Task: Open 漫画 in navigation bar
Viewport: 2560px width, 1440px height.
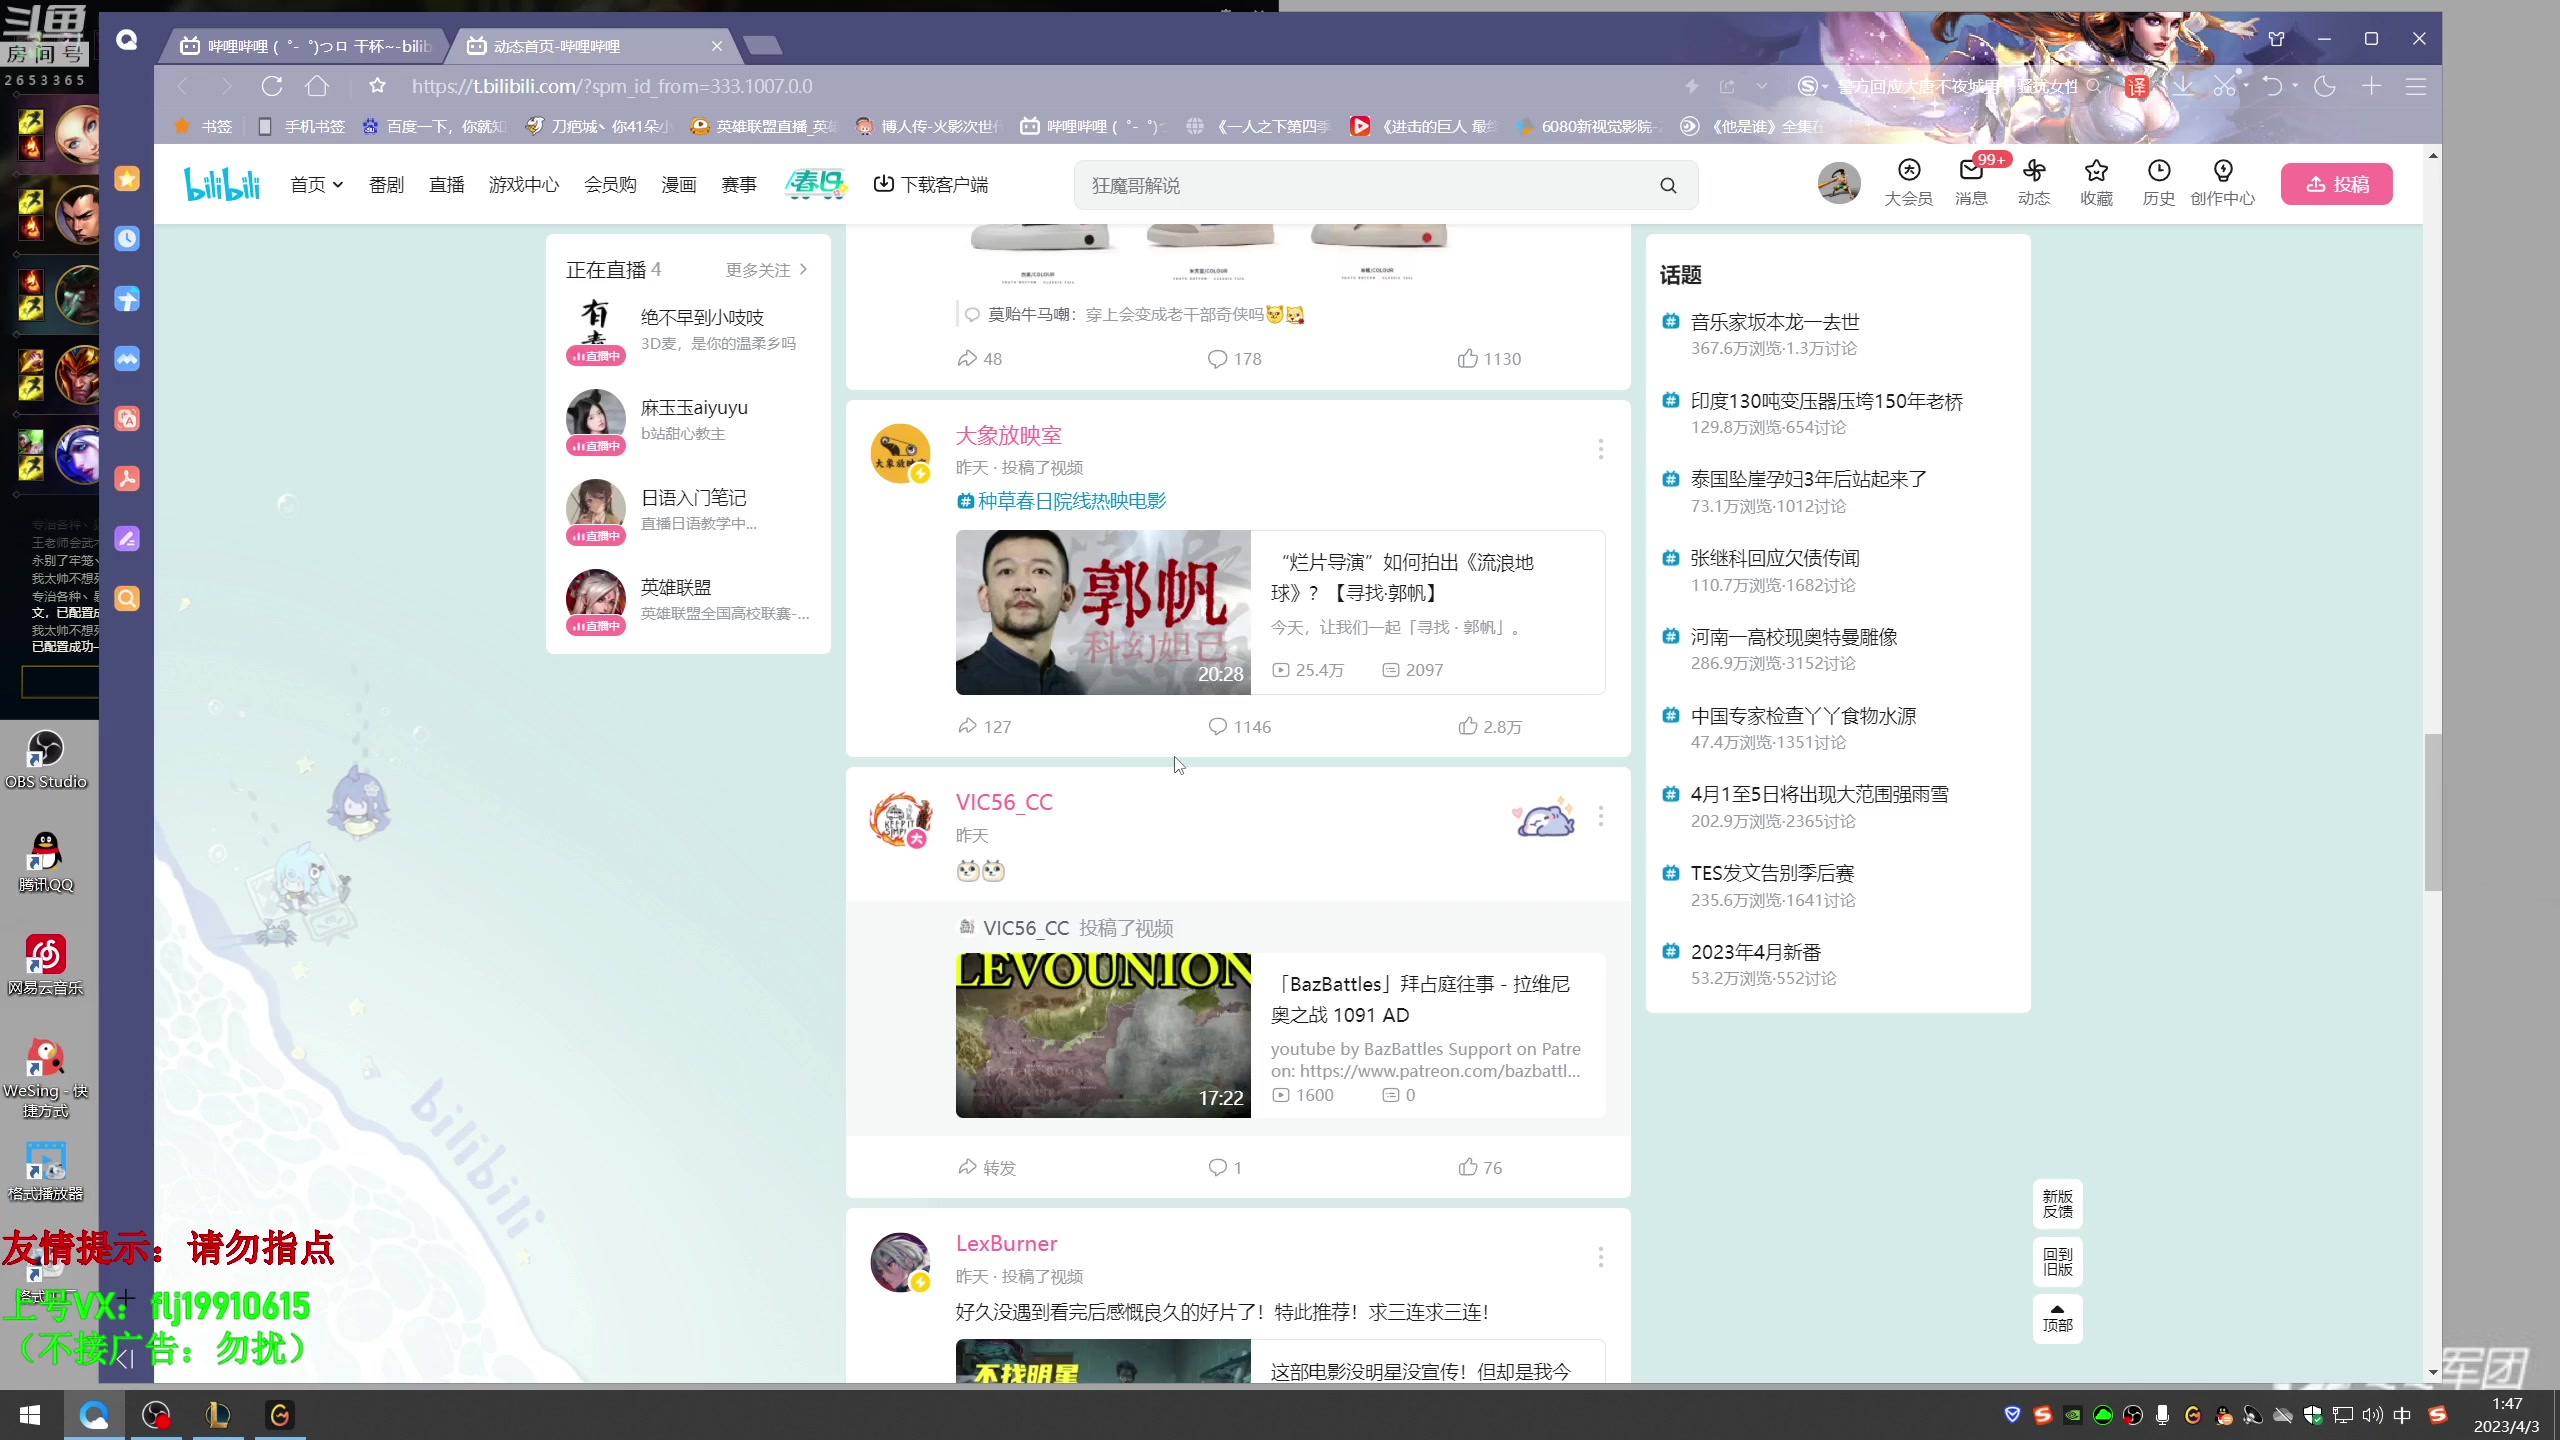Action: [x=678, y=184]
